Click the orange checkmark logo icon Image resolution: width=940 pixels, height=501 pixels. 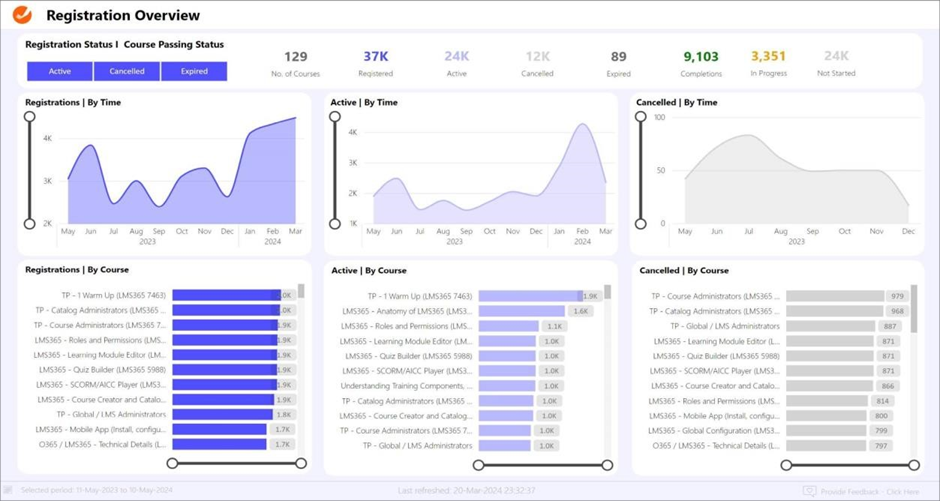pos(22,15)
